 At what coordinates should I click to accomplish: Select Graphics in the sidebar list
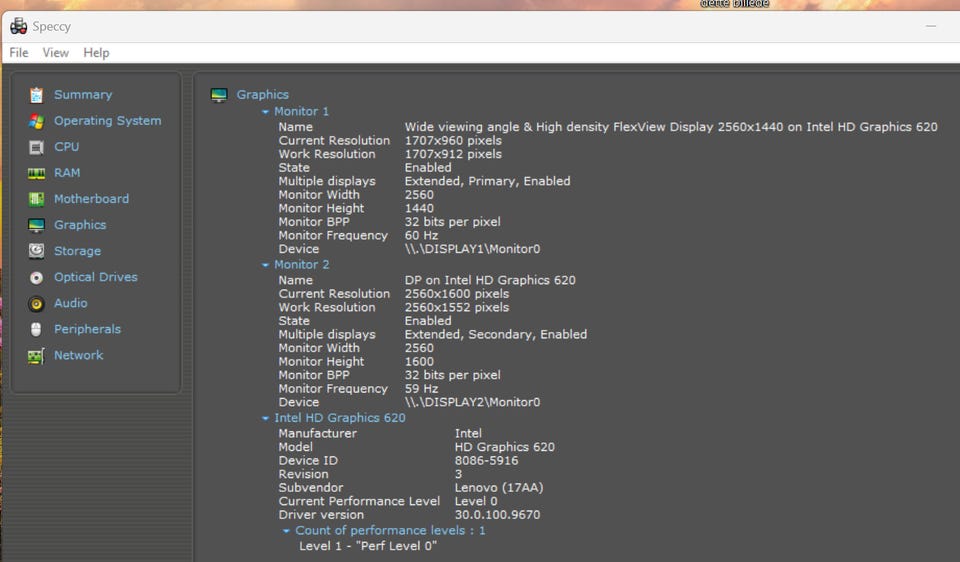tap(80, 225)
